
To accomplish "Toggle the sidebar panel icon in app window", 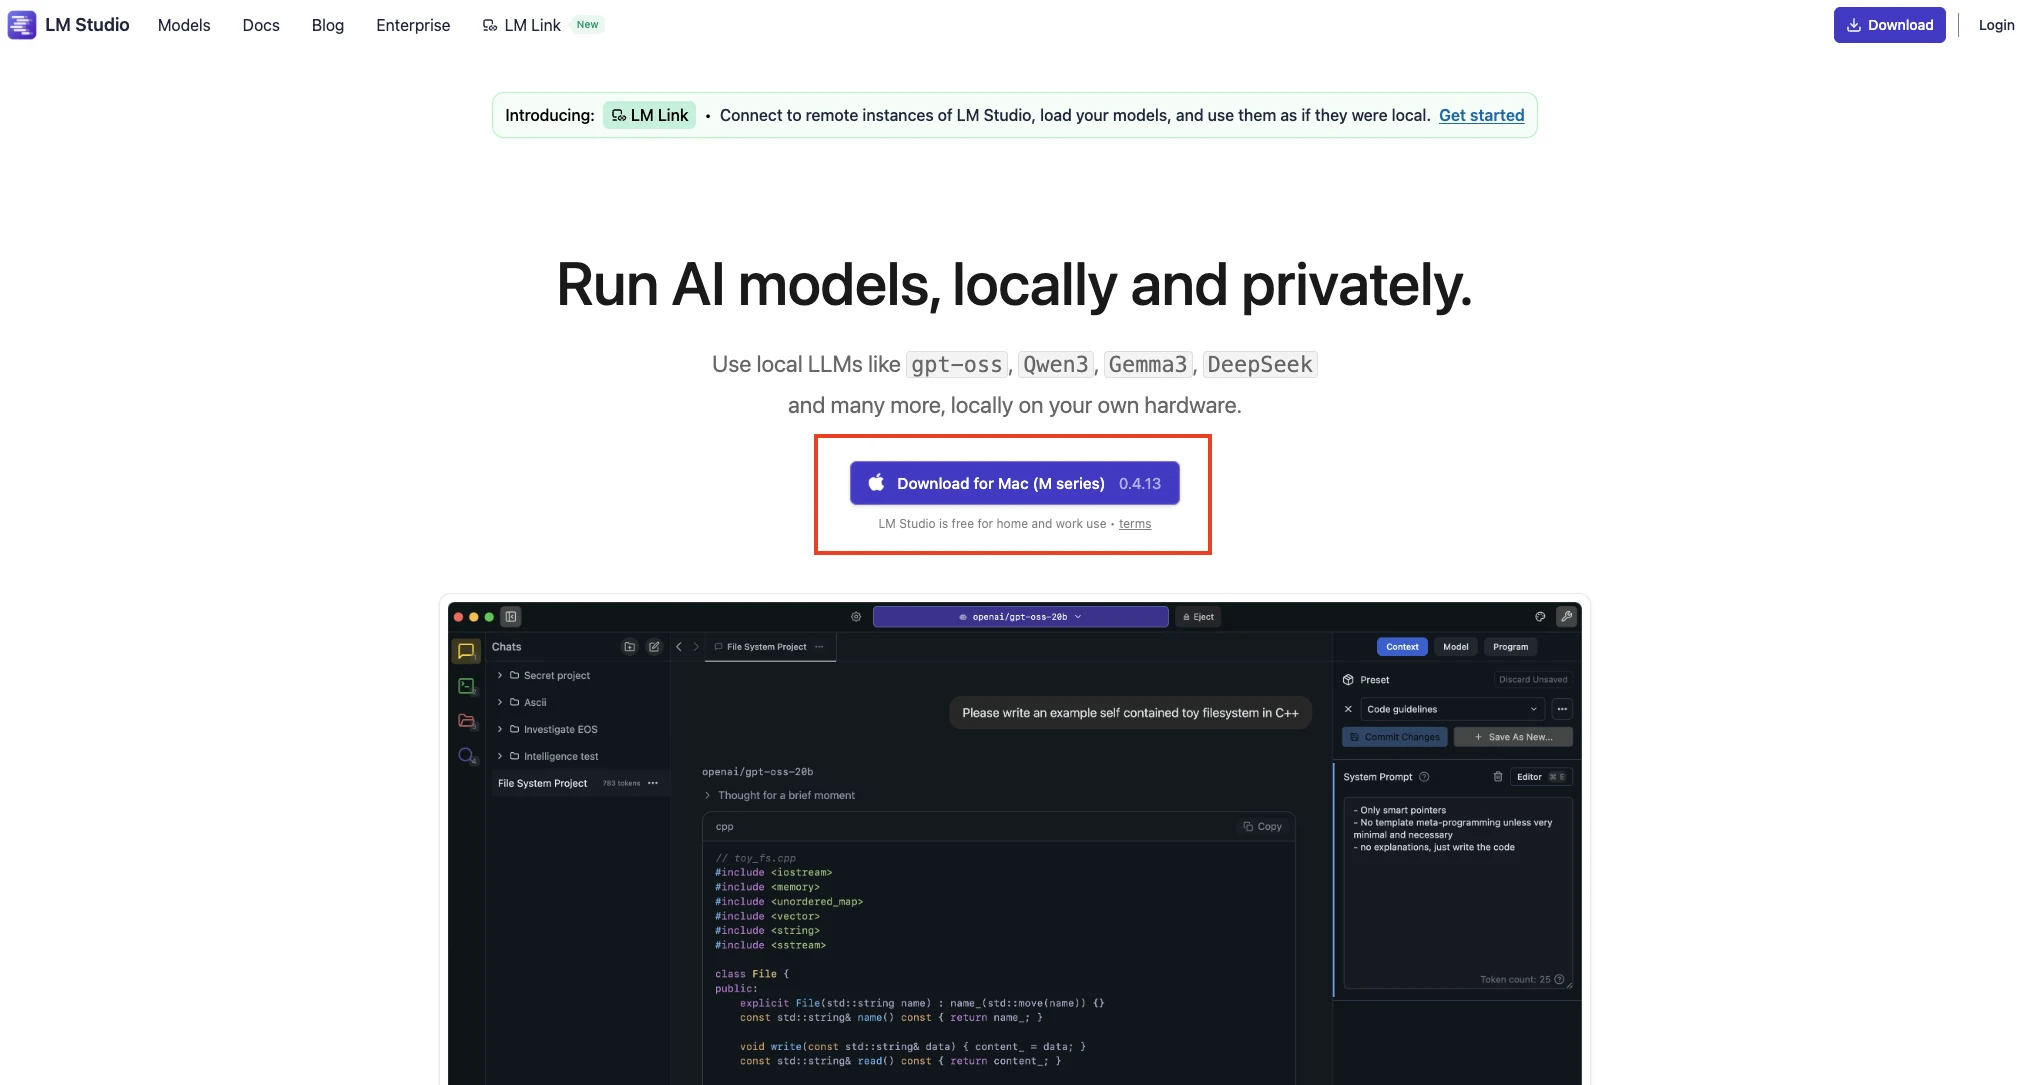I will pyautogui.click(x=511, y=617).
